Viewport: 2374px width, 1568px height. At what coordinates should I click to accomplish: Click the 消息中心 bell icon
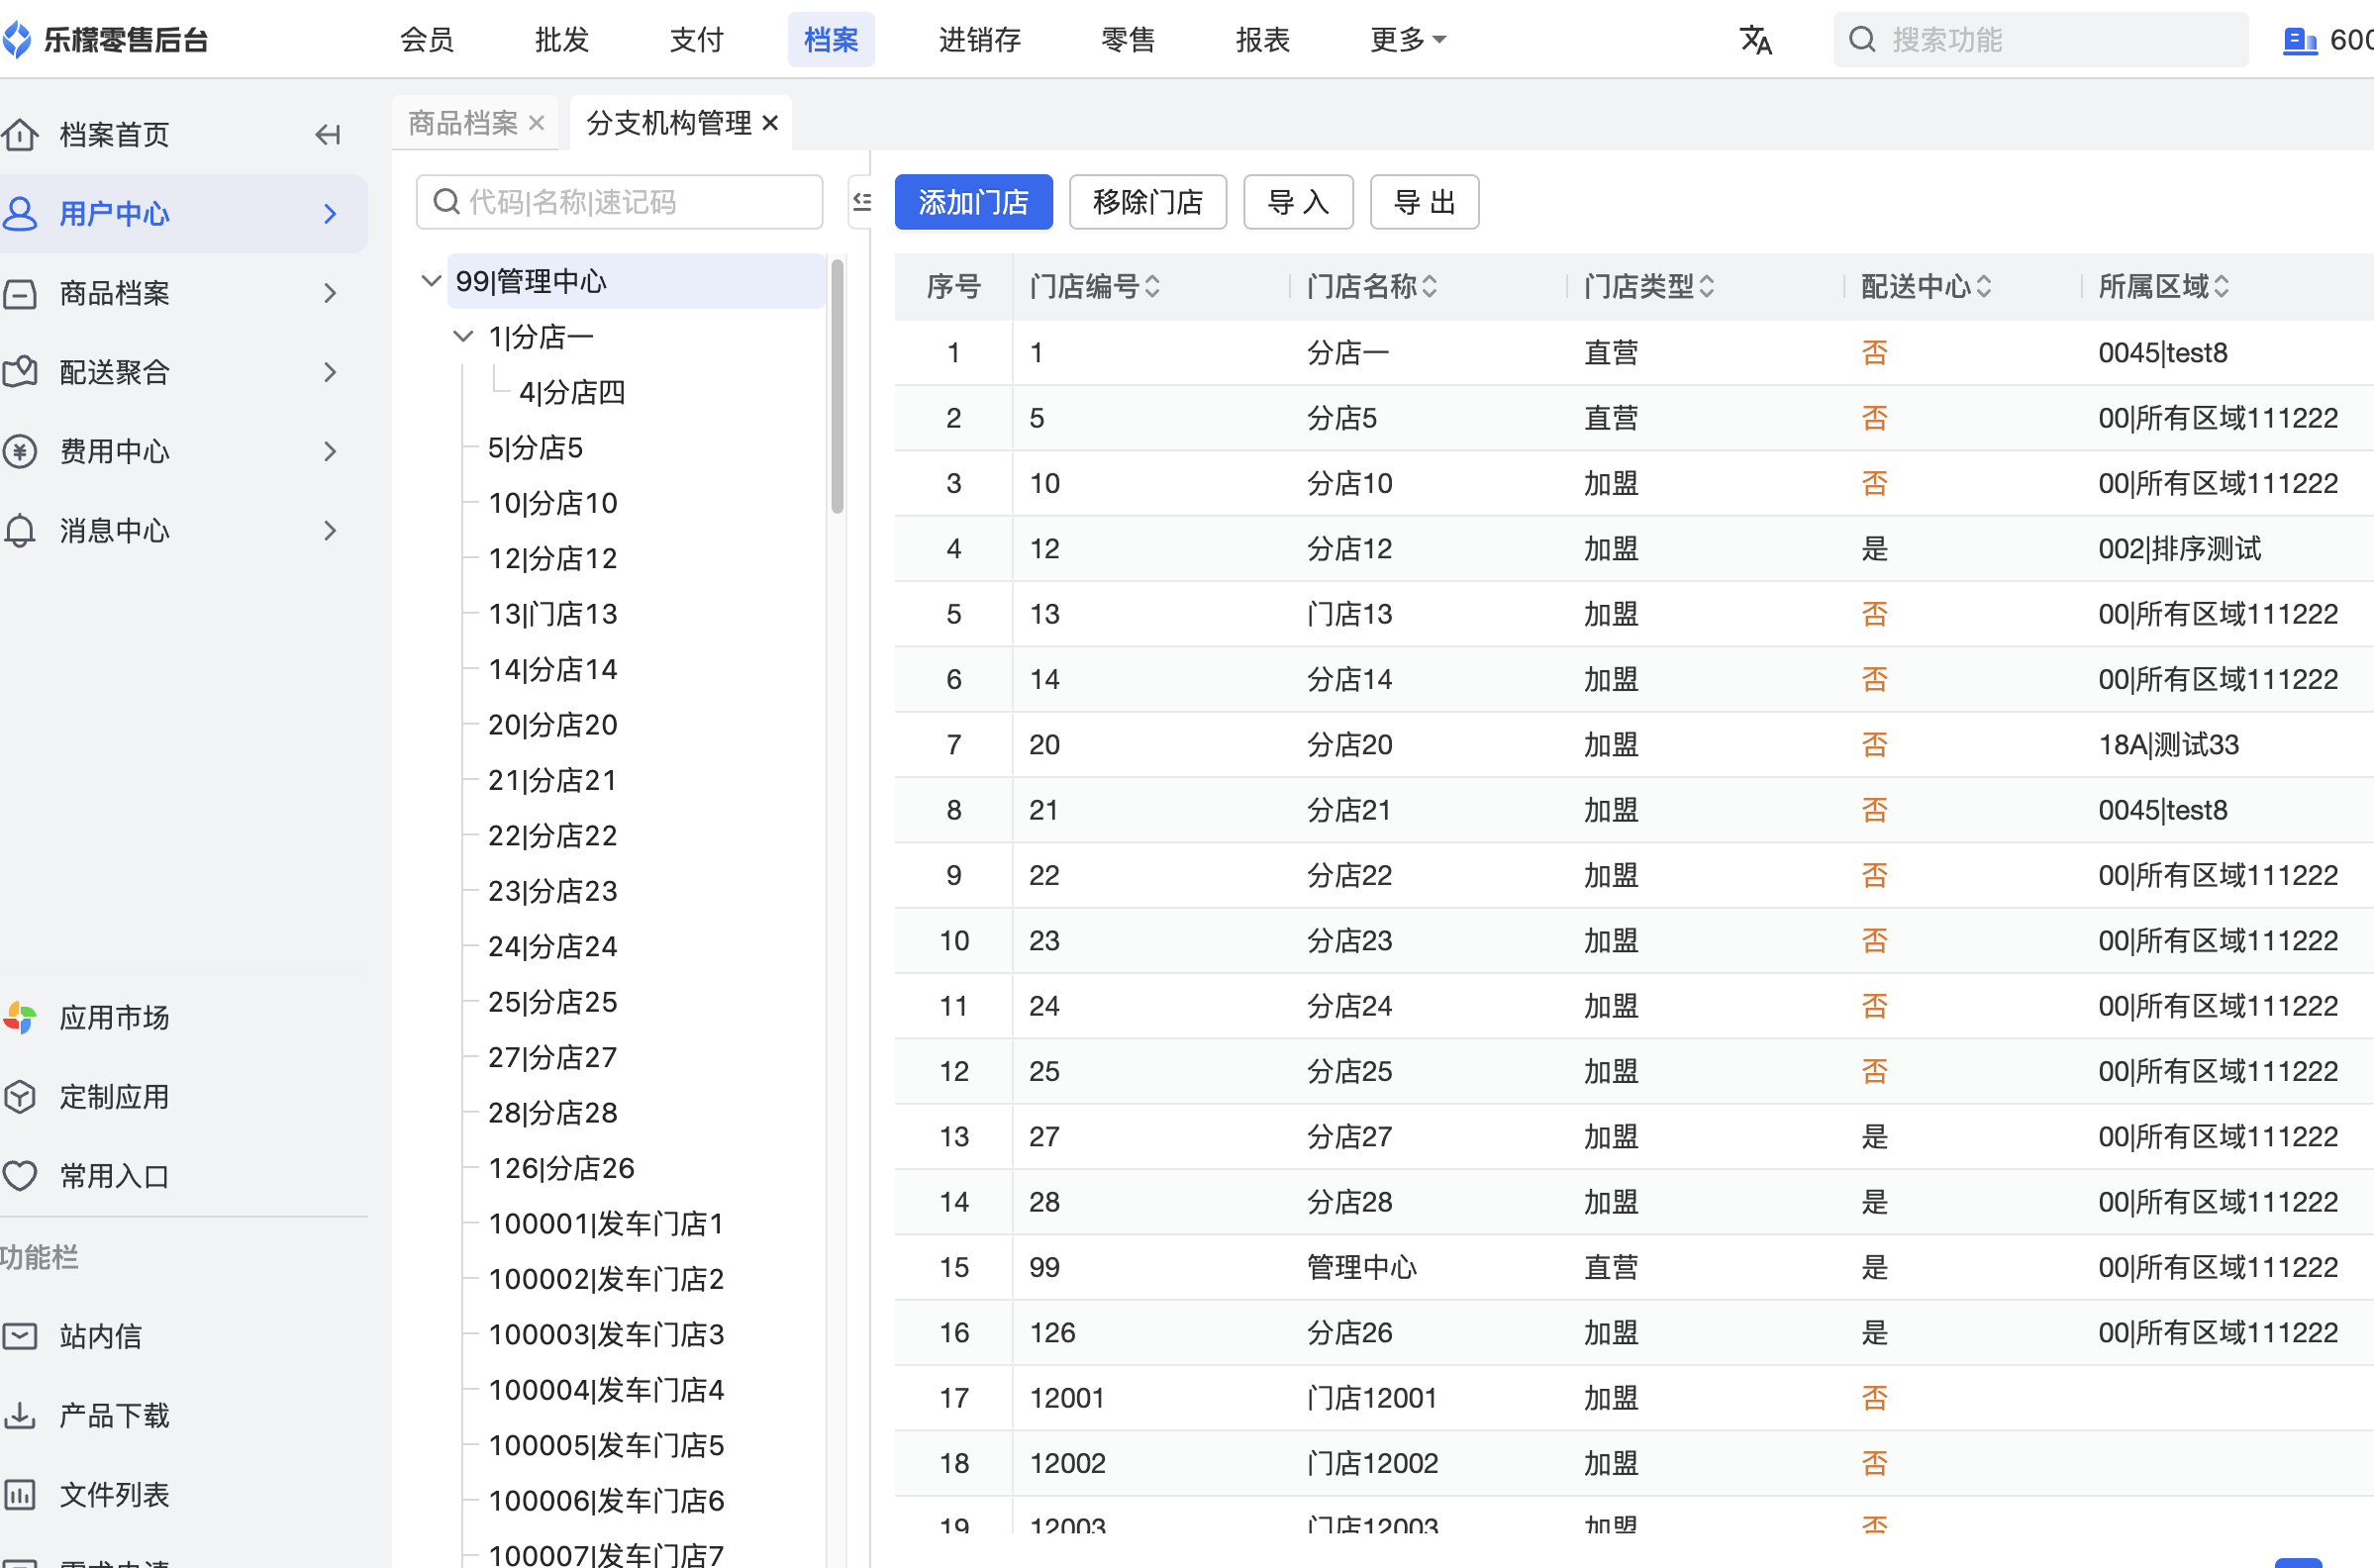[20, 530]
